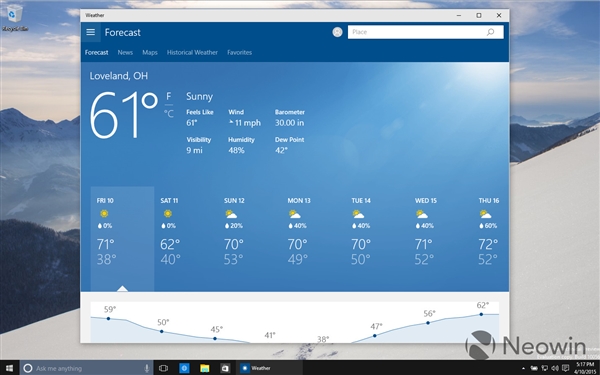Open the hamburger navigation menu
Screen dimensions: 600x375
(x=91, y=32)
